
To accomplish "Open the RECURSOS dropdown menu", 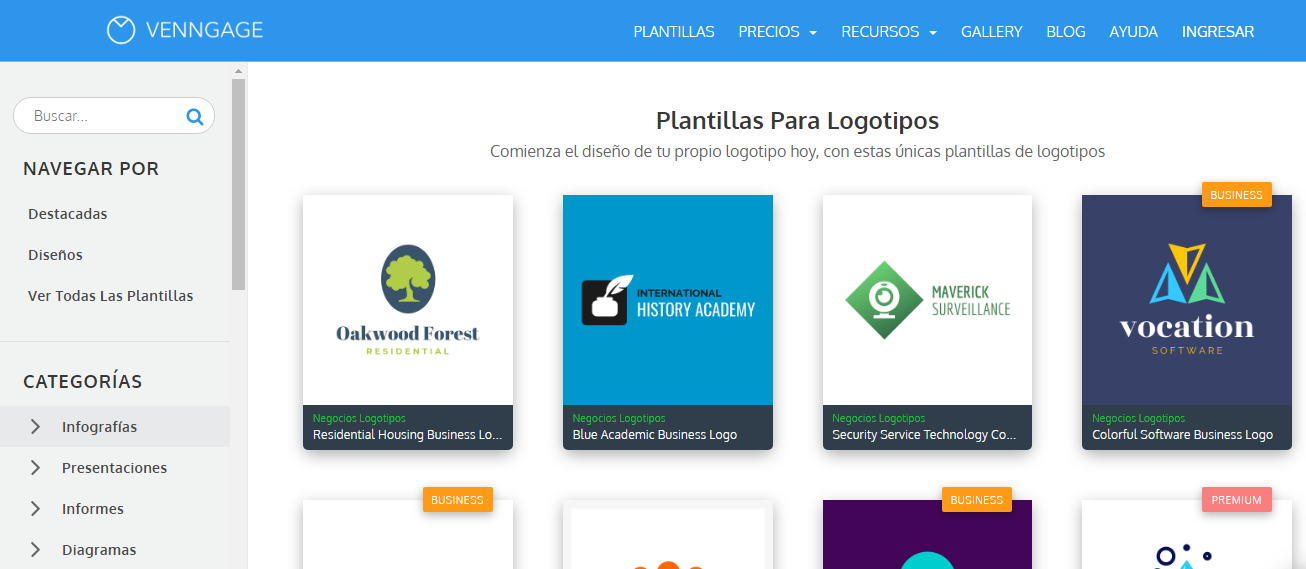I will pos(888,32).
